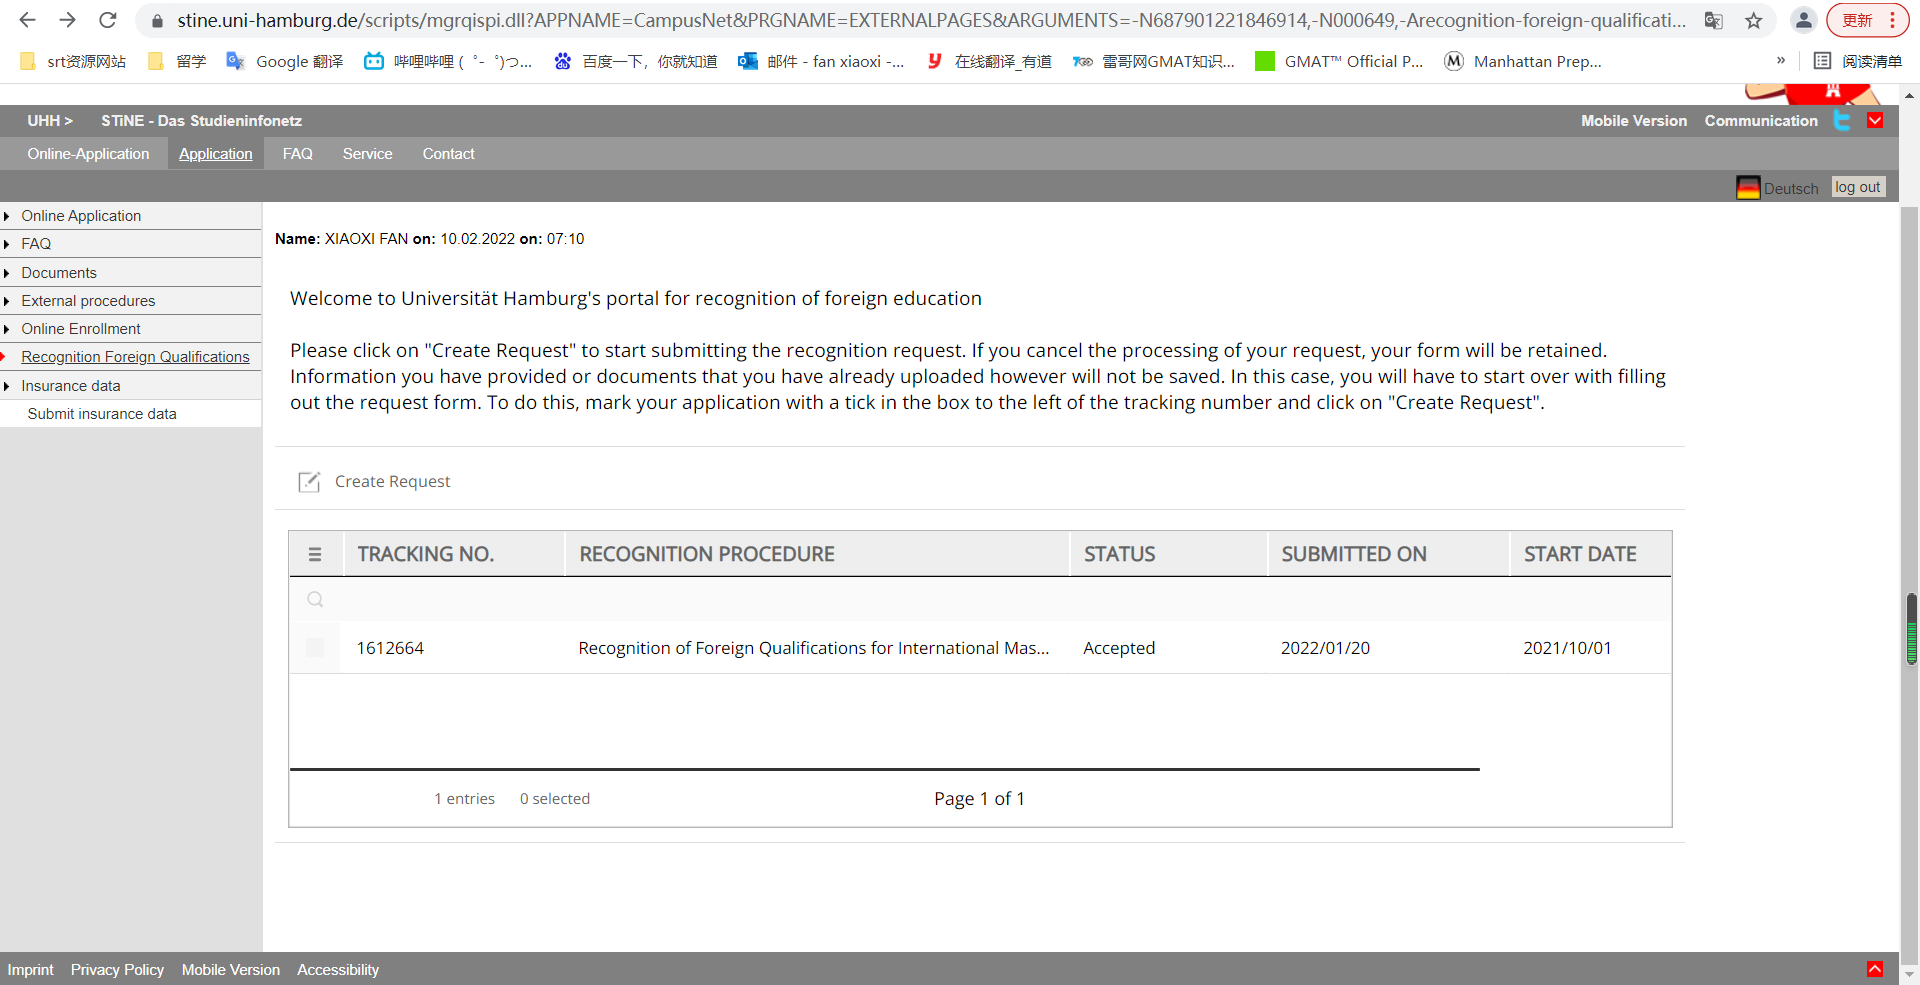Click the browser profile avatar icon
1920x985 pixels.
[x=1803, y=20]
